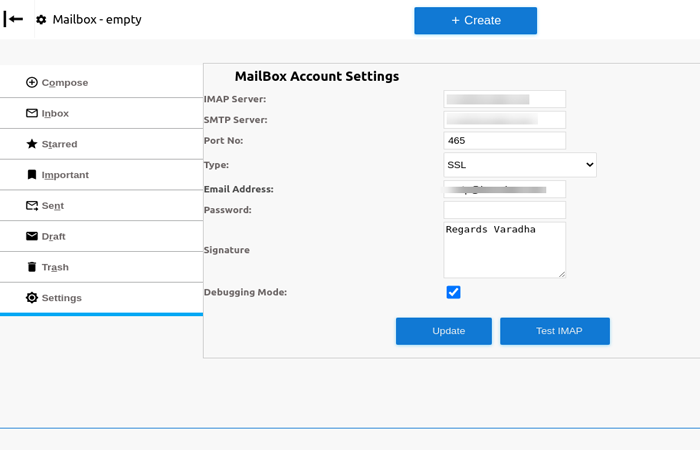Click the blue Create button
The height and width of the screenshot is (450, 700).
[x=475, y=21]
